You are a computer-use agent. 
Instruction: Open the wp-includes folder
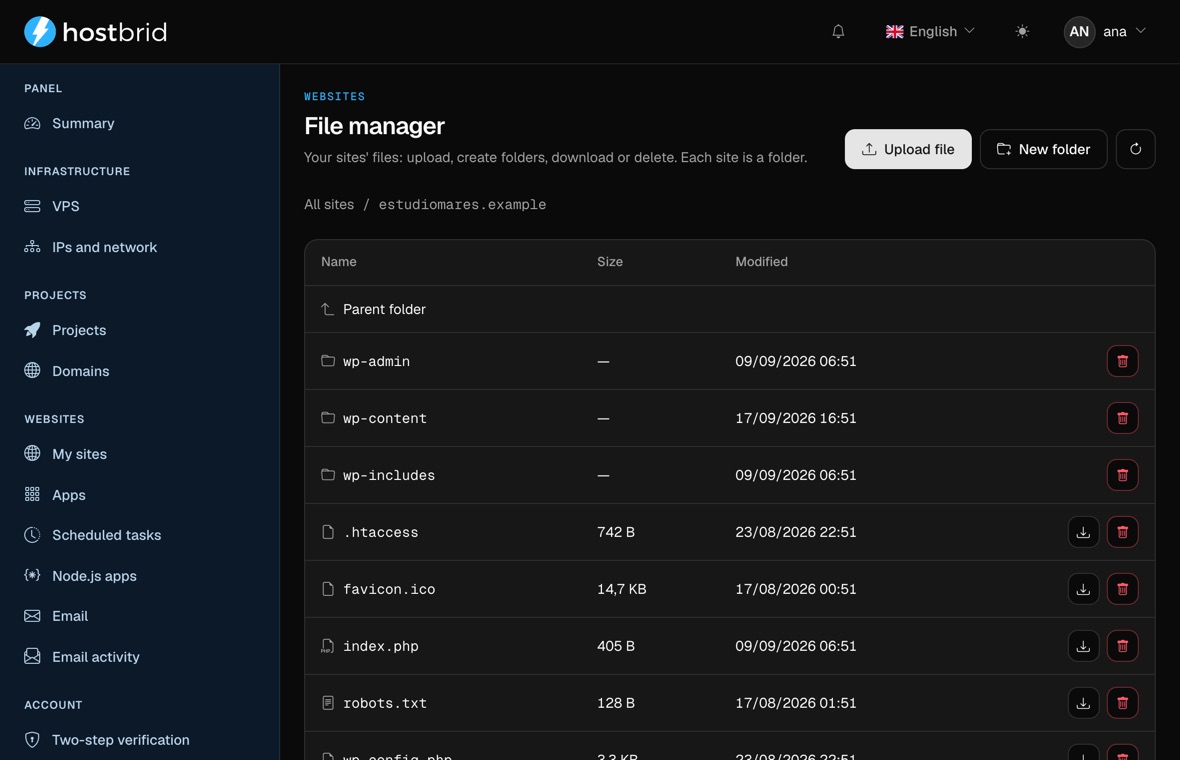point(389,476)
